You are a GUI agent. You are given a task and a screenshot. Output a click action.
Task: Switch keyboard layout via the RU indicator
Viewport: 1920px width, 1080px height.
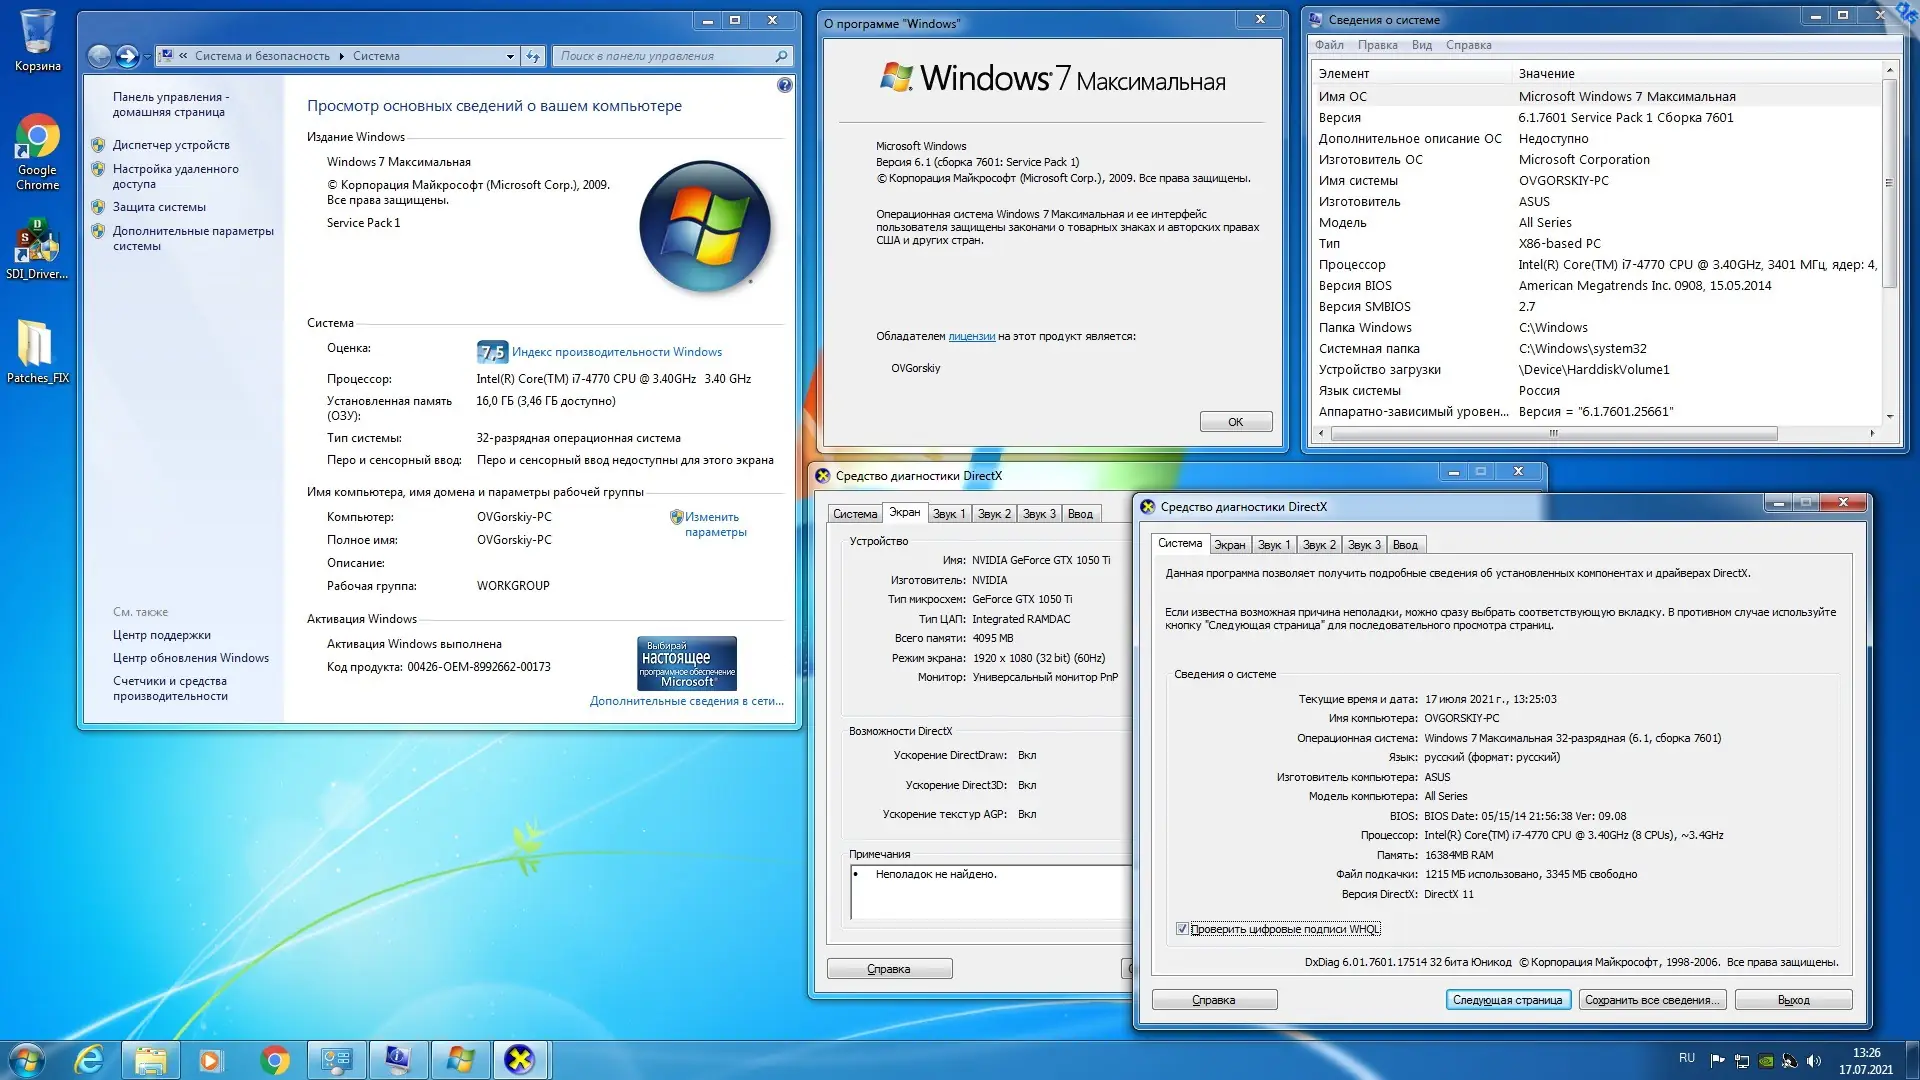point(1686,1058)
